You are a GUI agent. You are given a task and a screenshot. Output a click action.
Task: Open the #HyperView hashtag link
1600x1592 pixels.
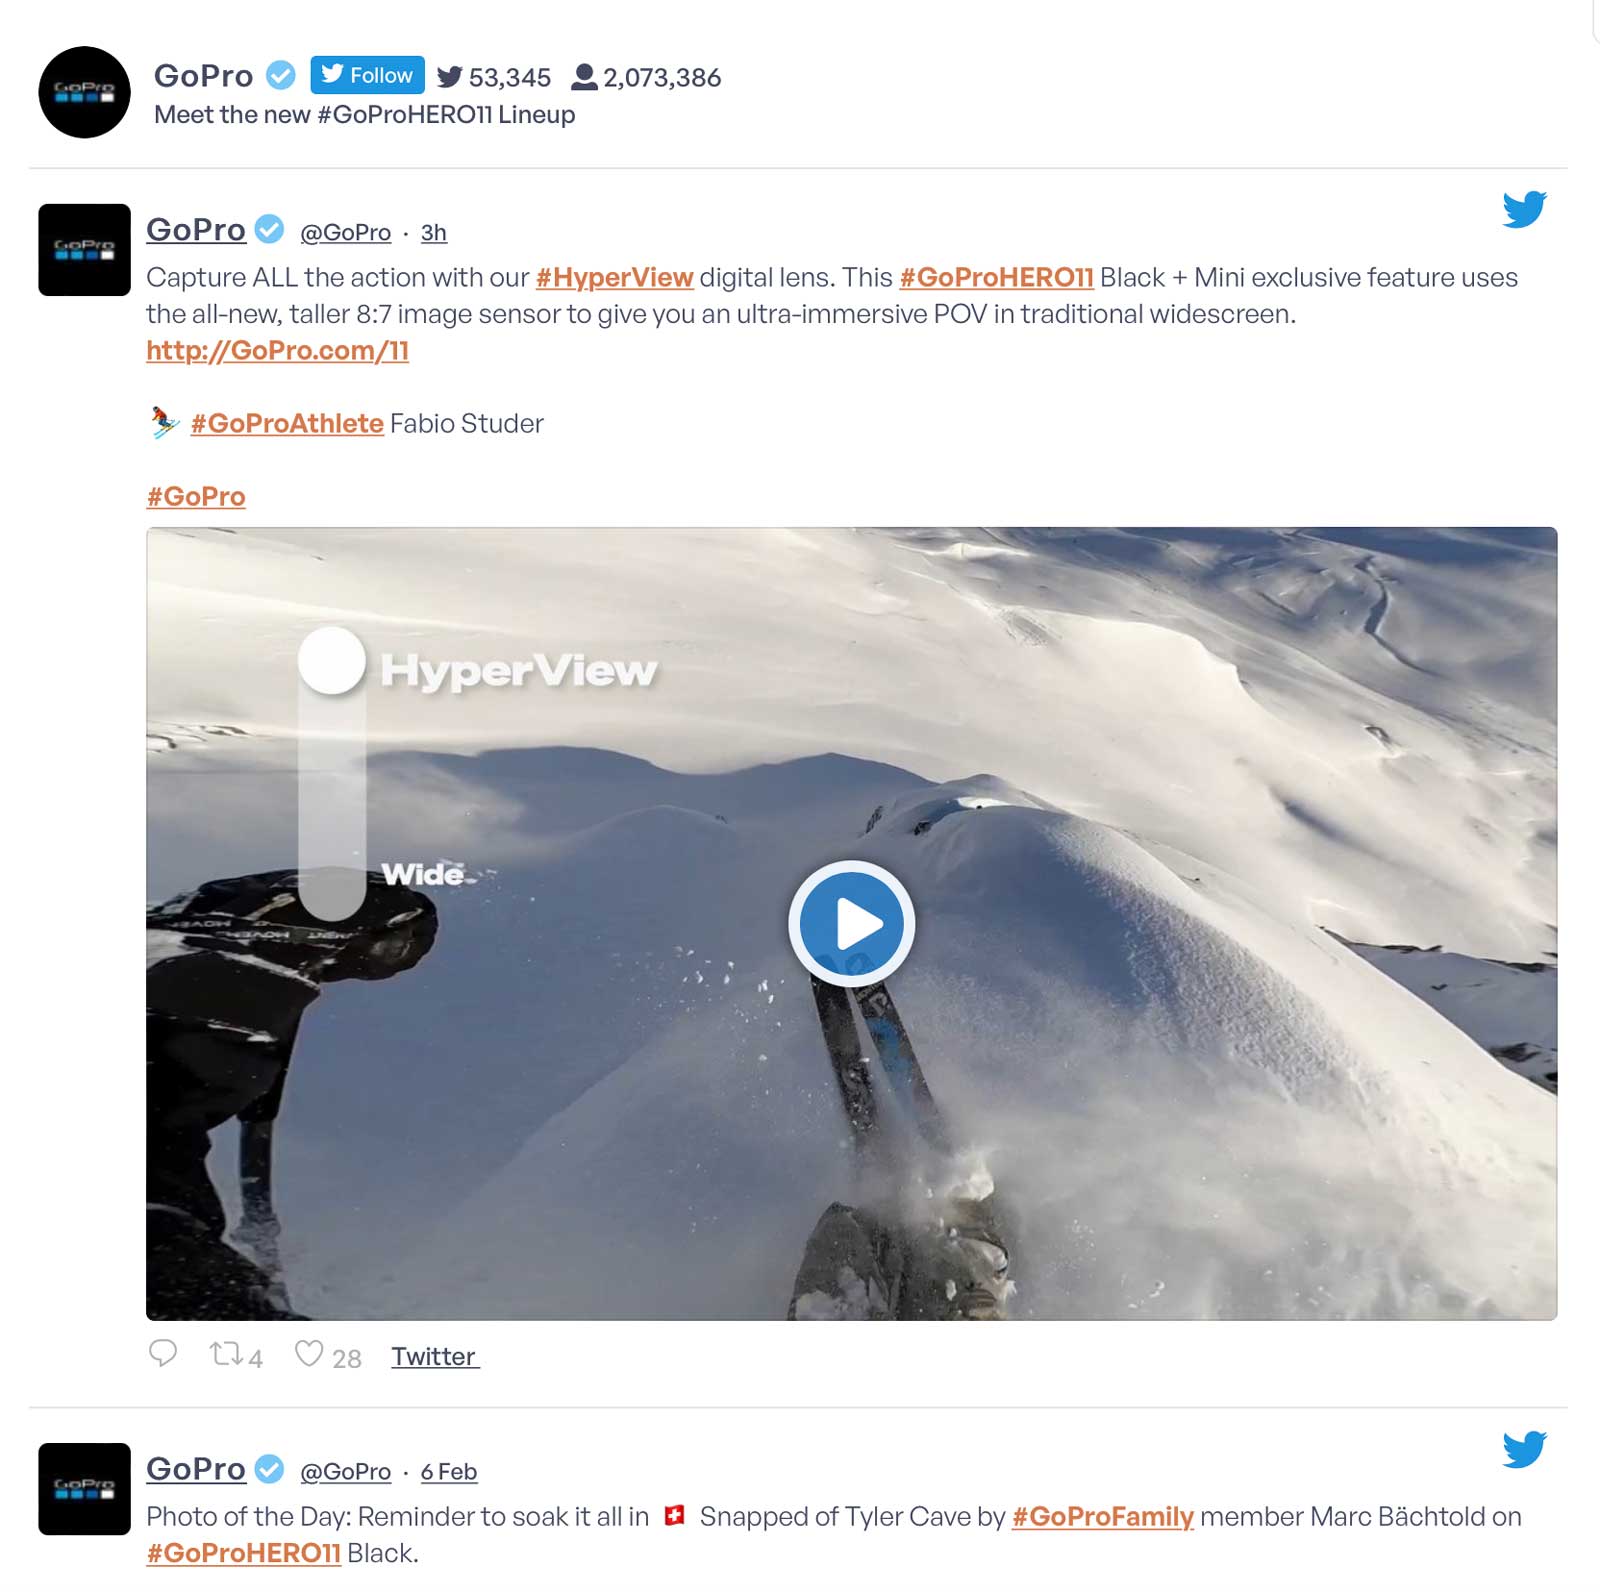tap(614, 277)
